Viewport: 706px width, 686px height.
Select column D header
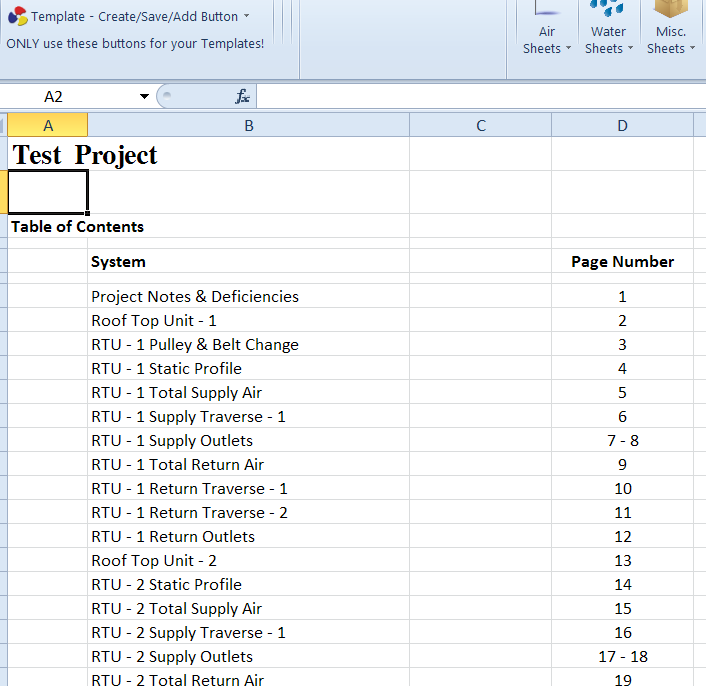click(x=622, y=125)
